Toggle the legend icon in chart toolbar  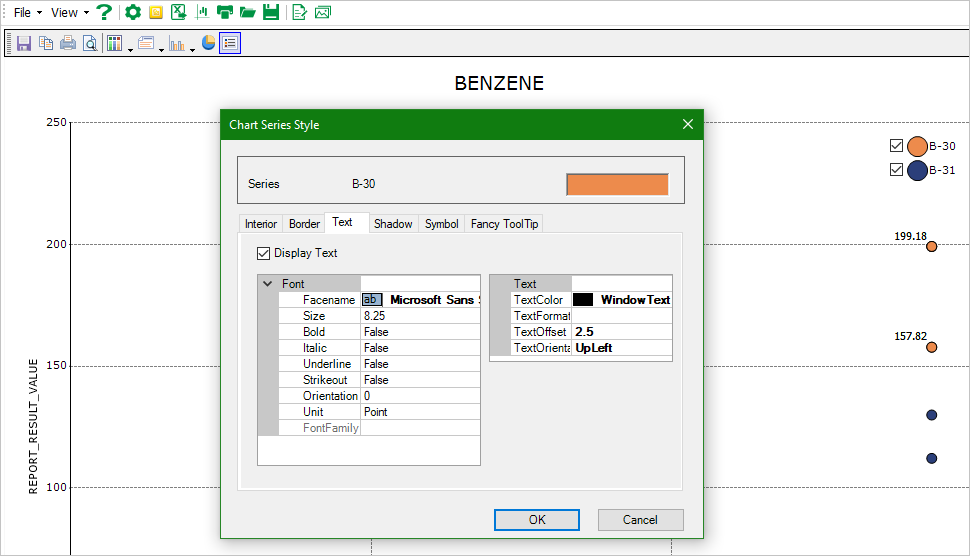coord(230,43)
